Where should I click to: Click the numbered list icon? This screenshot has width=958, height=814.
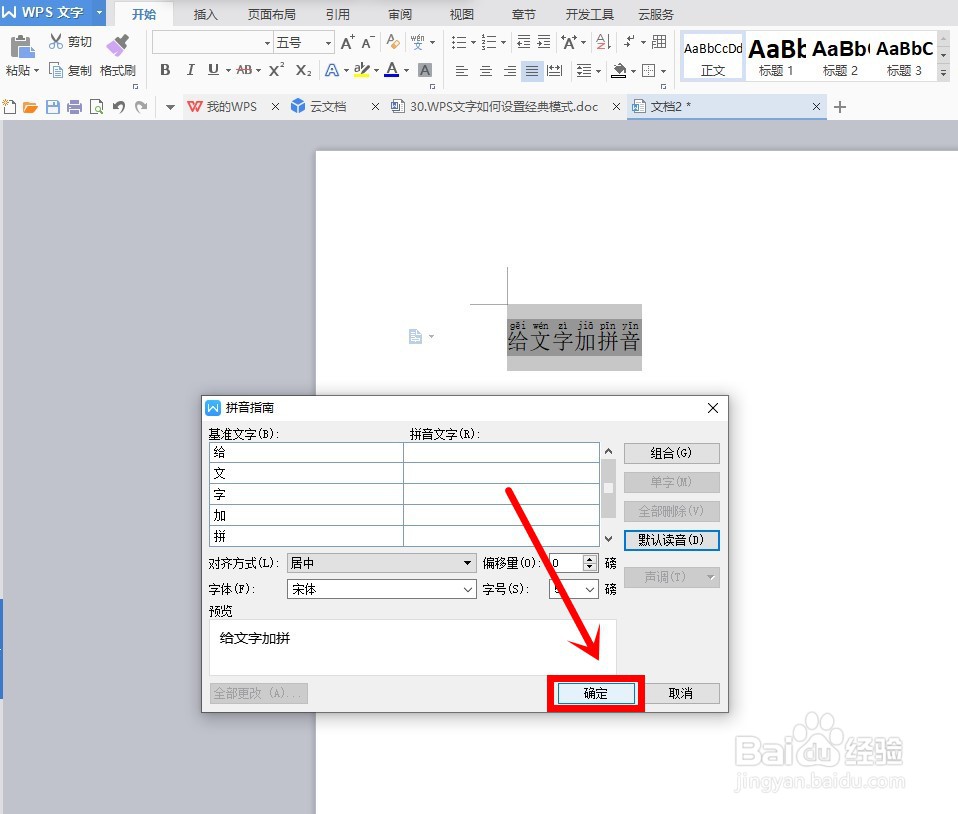click(489, 42)
